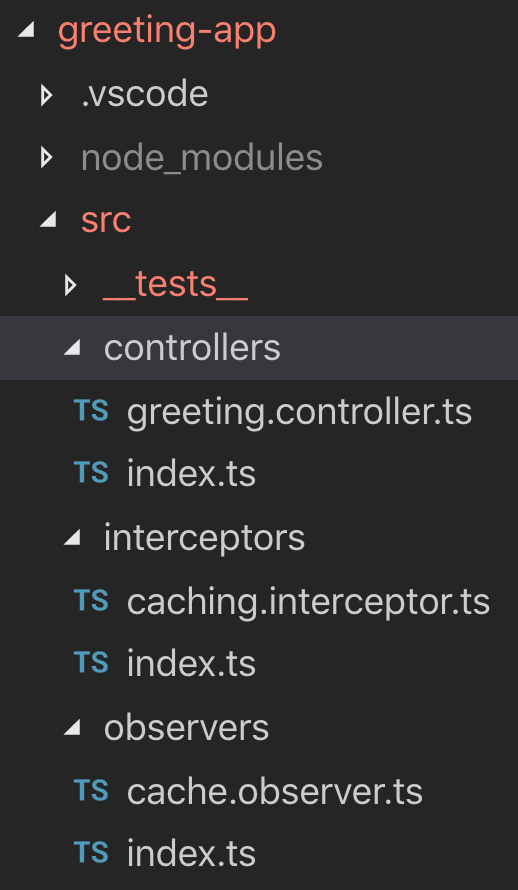The image size is (518, 890).
Task: Click TS icon beside observers index.ts
Action: [91, 853]
